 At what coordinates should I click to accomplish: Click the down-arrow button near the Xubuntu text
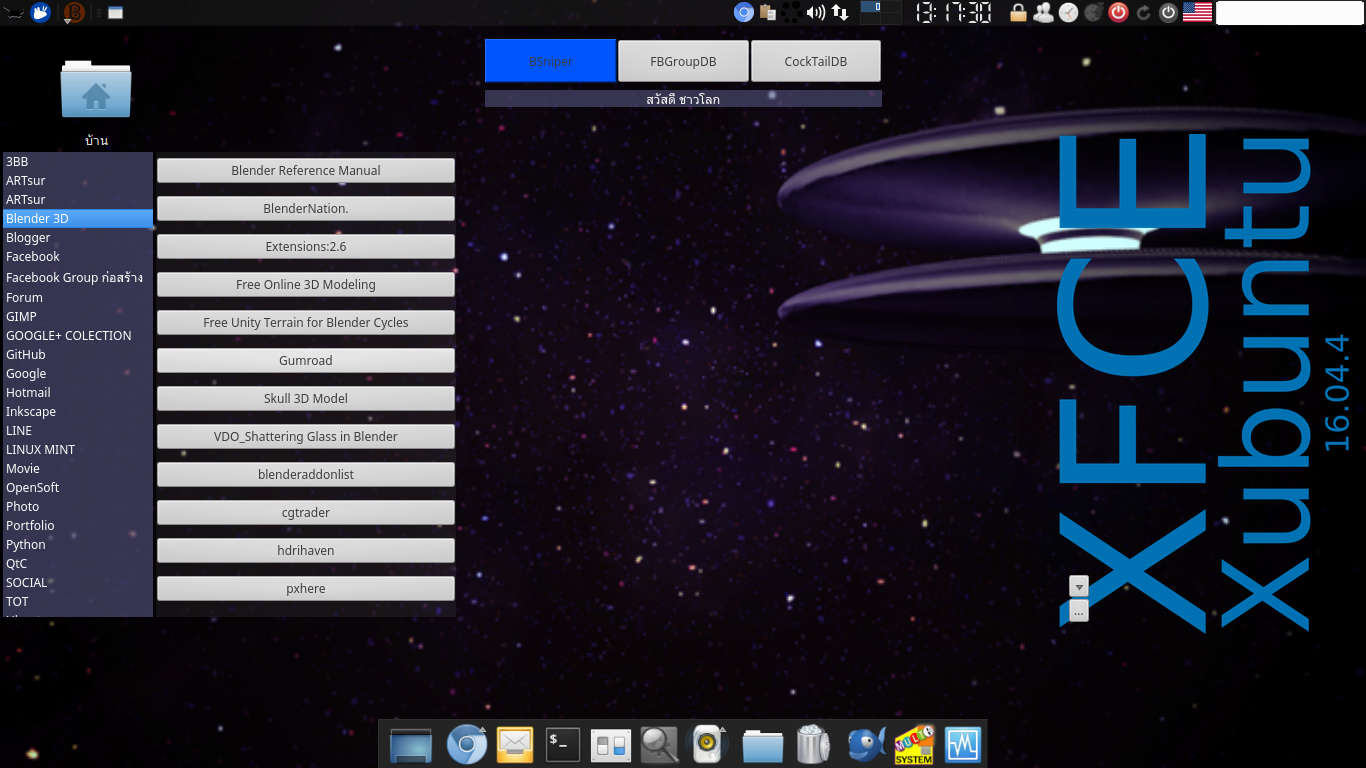click(1079, 587)
